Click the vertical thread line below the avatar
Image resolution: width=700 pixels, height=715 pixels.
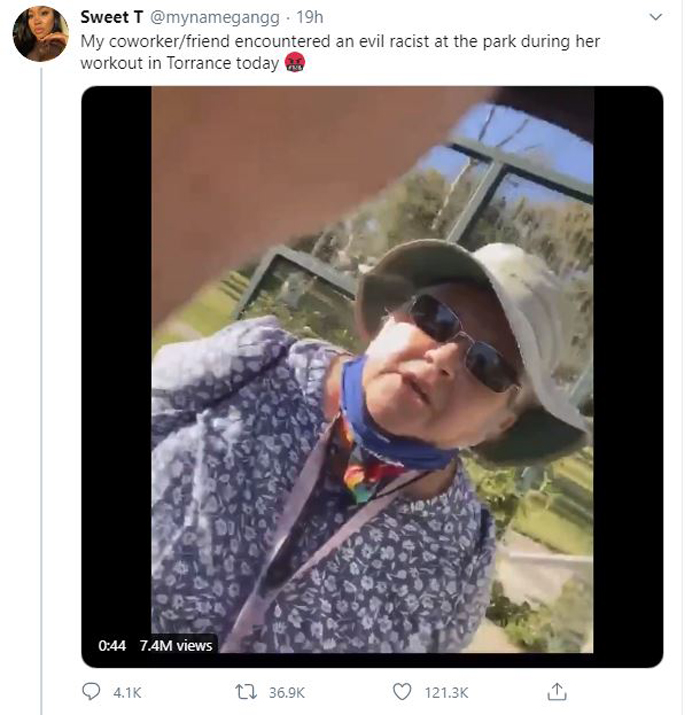click(41, 388)
